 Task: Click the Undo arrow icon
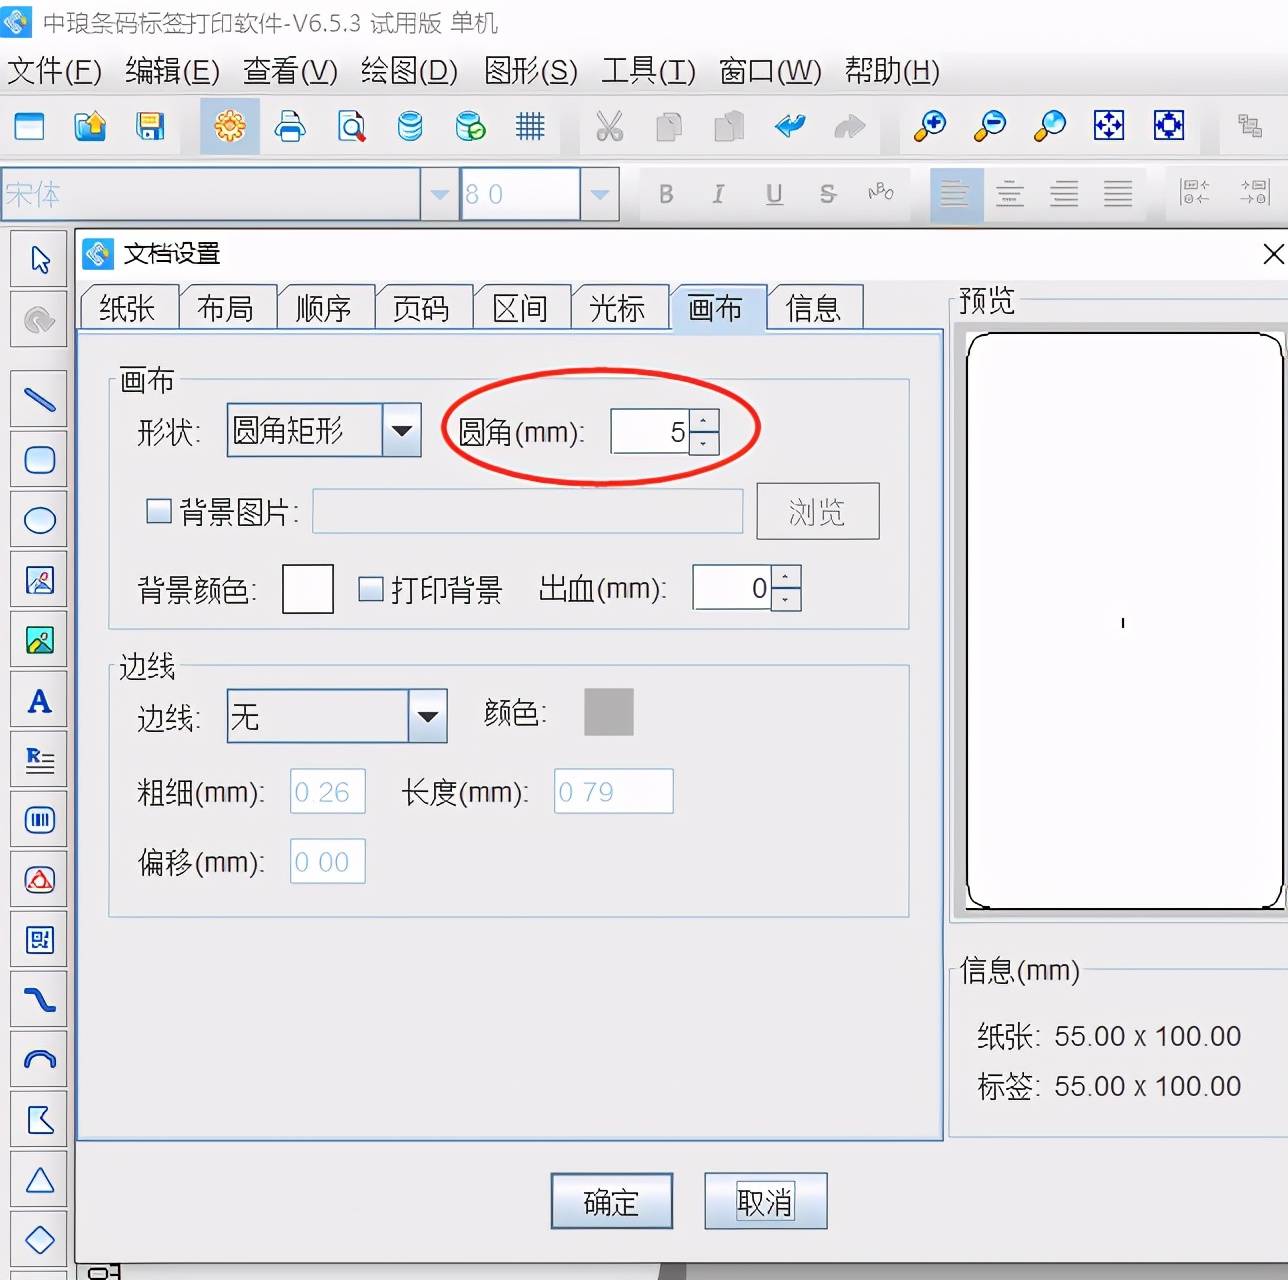790,126
